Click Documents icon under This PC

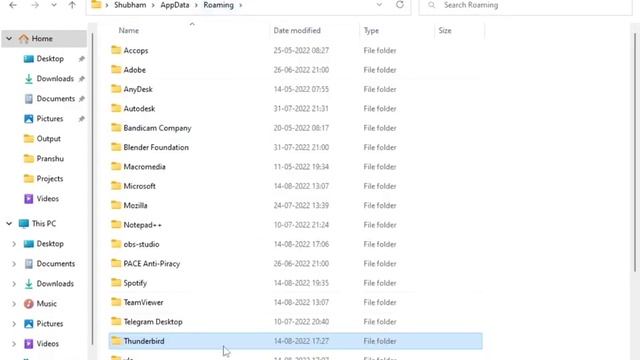29,264
